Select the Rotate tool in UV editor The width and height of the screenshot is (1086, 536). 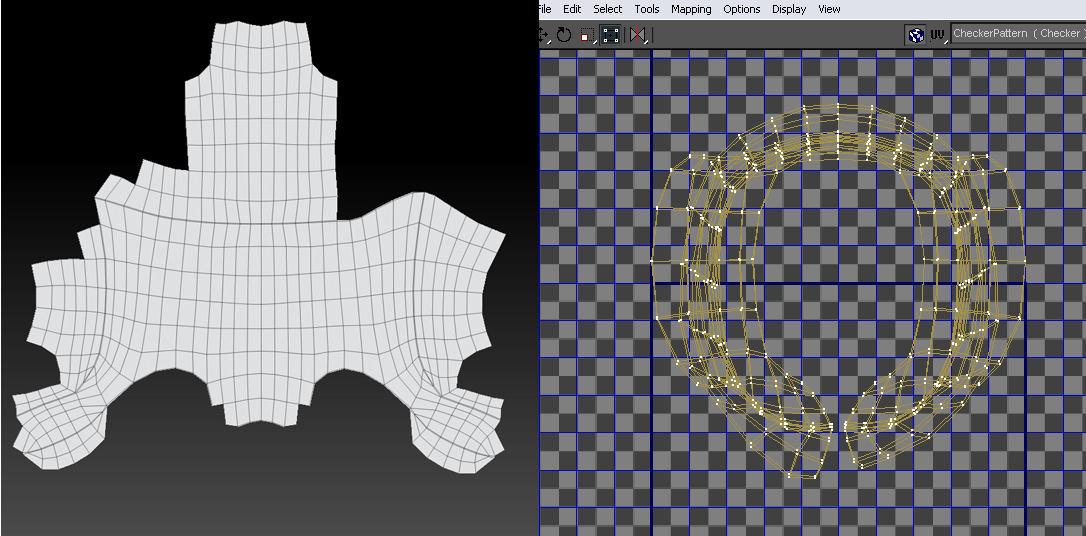point(564,35)
